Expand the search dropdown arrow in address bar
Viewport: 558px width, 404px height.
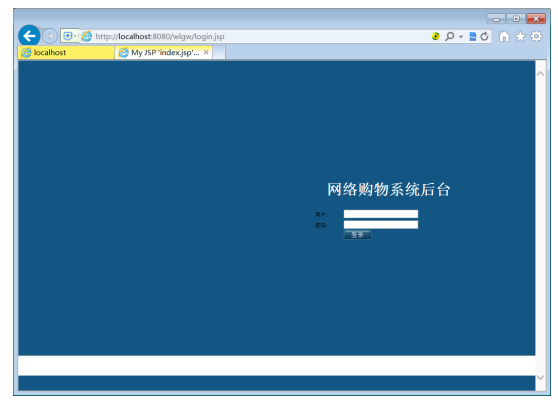coord(461,37)
